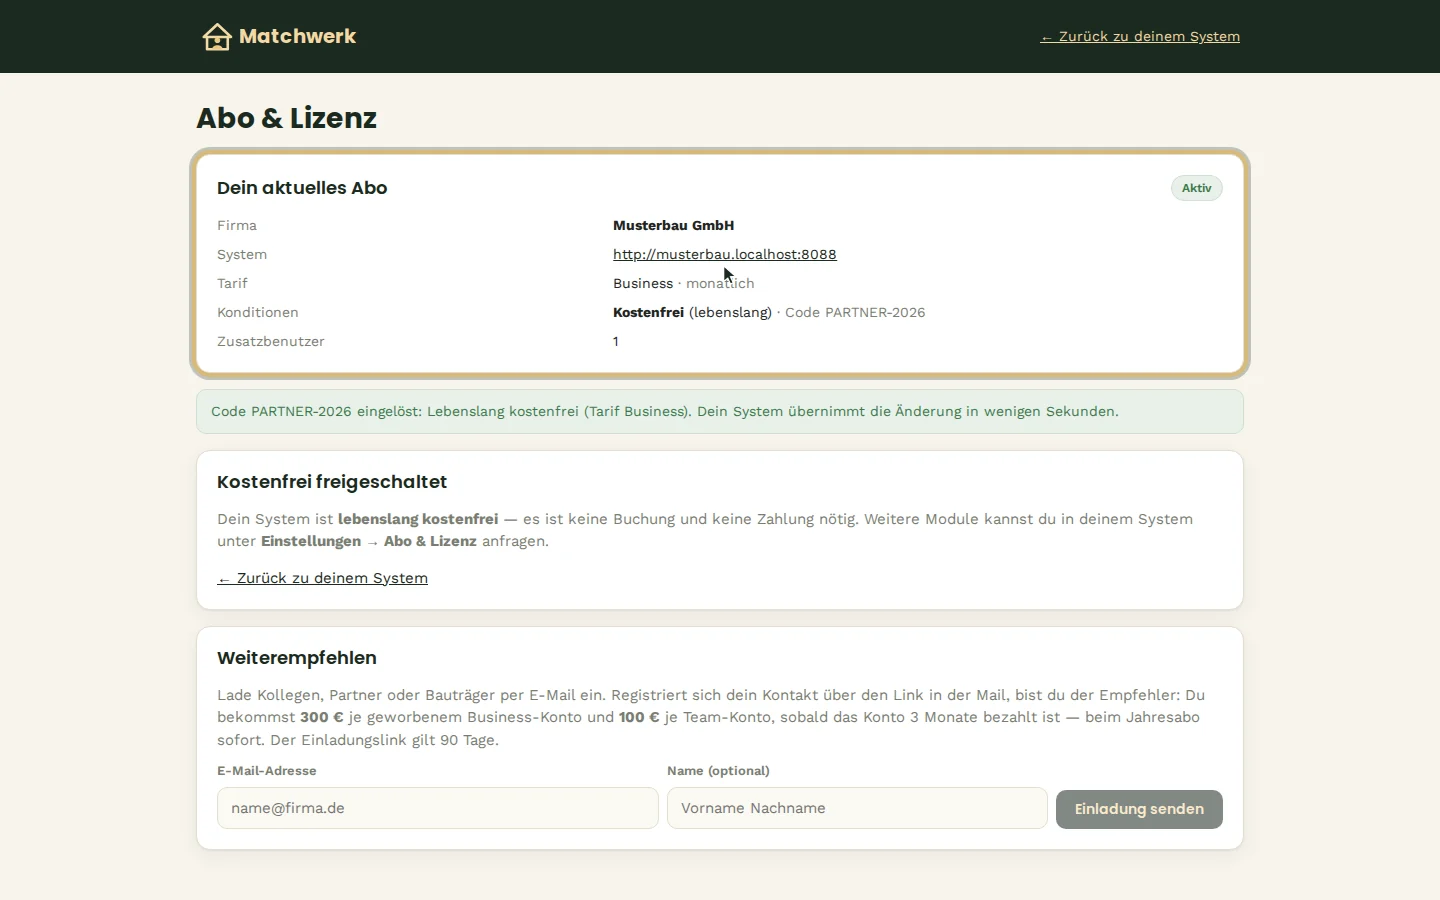
Task: Click the Kostenfrei (lebenslang) conditions value
Action: pyautogui.click(x=692, y=312)
